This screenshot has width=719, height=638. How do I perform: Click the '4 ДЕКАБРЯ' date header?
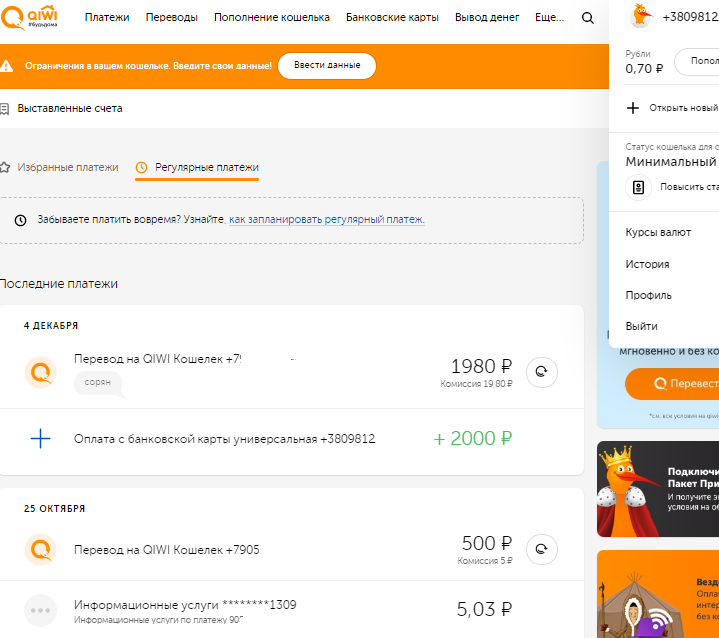click(x=51, y=326)
